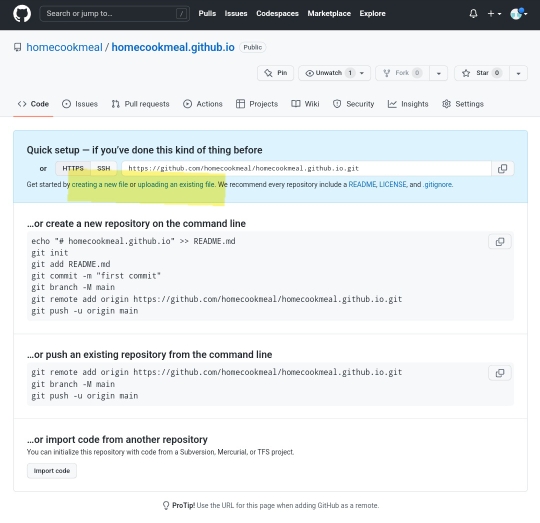Copy the clone URL to clipboard
540x523 pixels.
[502, 168]
